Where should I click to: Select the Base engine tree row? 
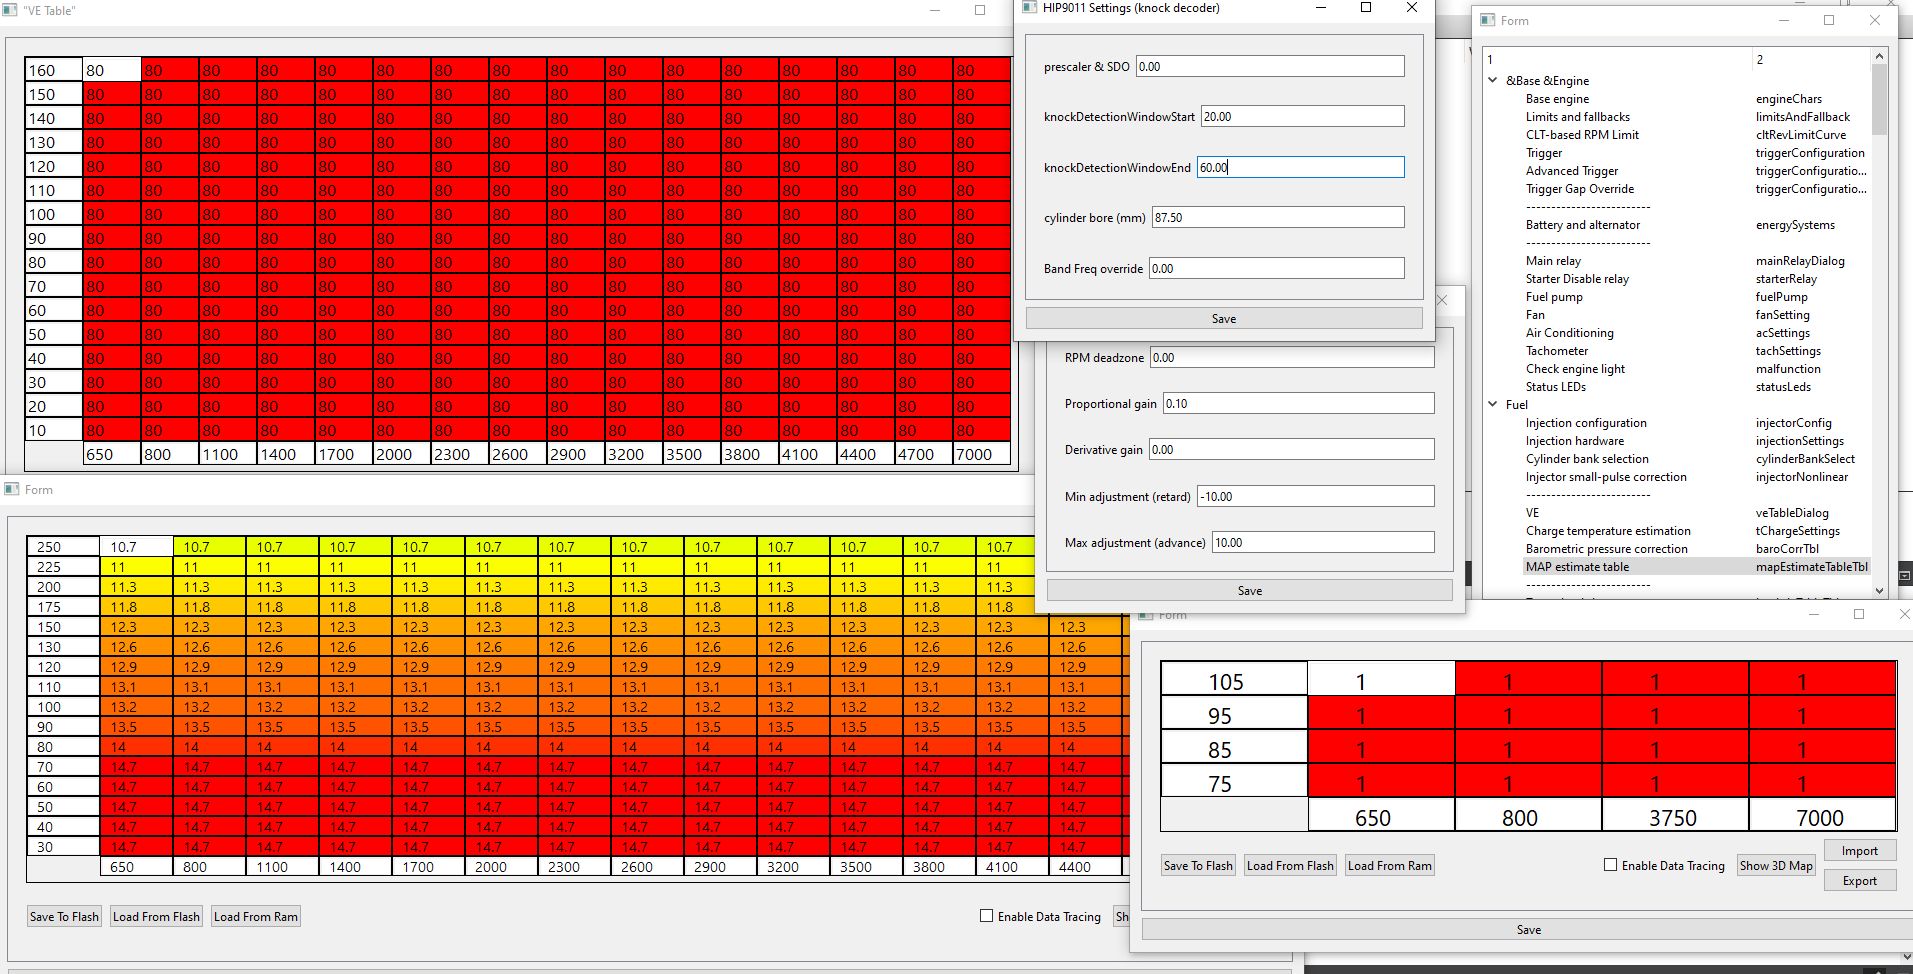click(1557, 99)
